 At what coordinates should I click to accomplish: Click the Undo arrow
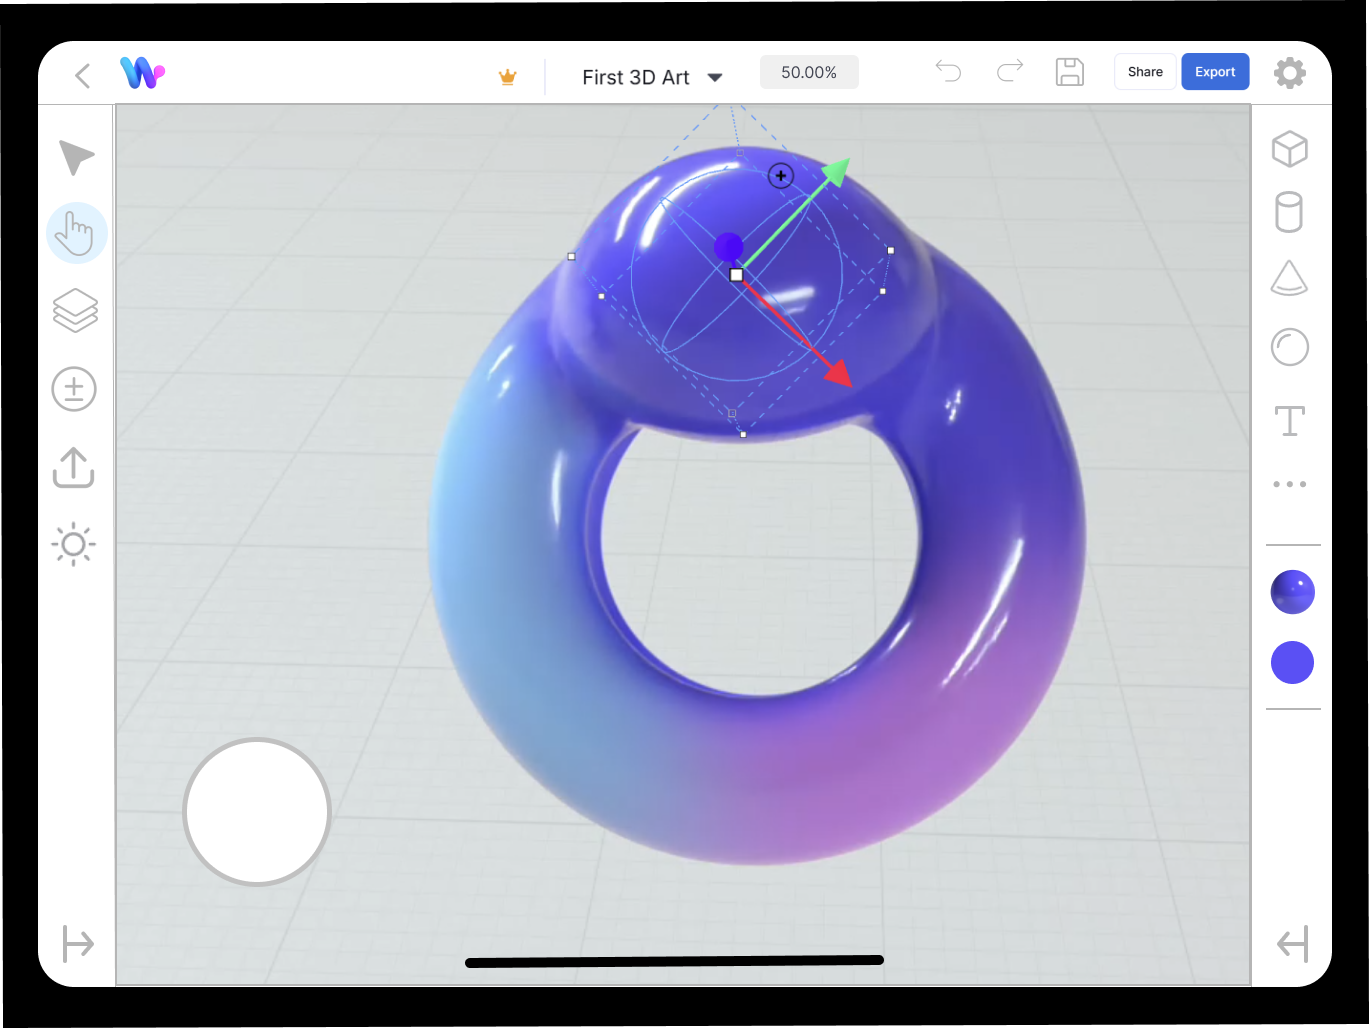pos(948,71)
